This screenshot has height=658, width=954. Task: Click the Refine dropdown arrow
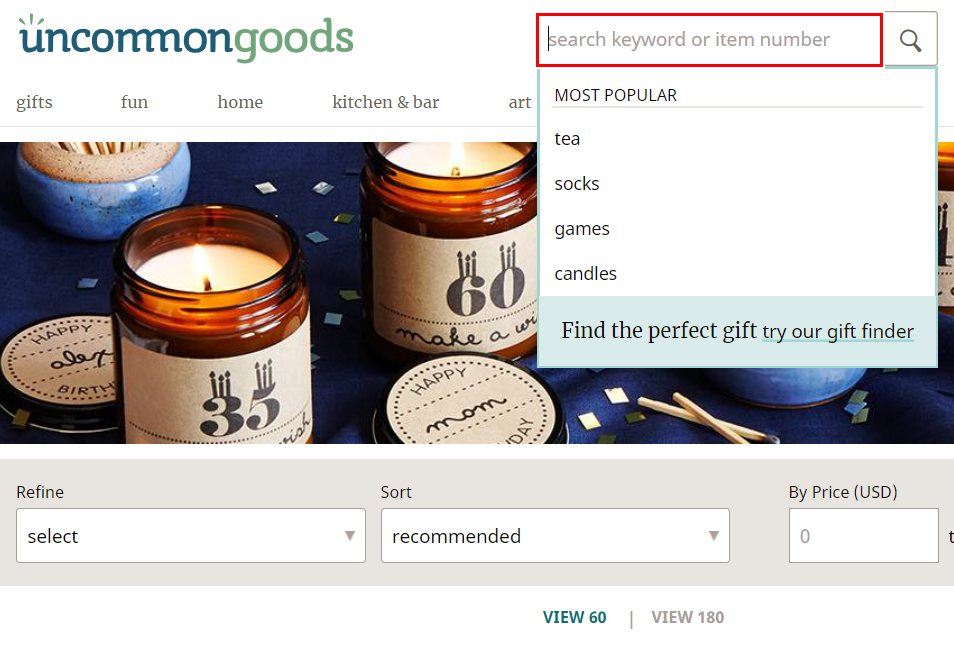point(350,536)
